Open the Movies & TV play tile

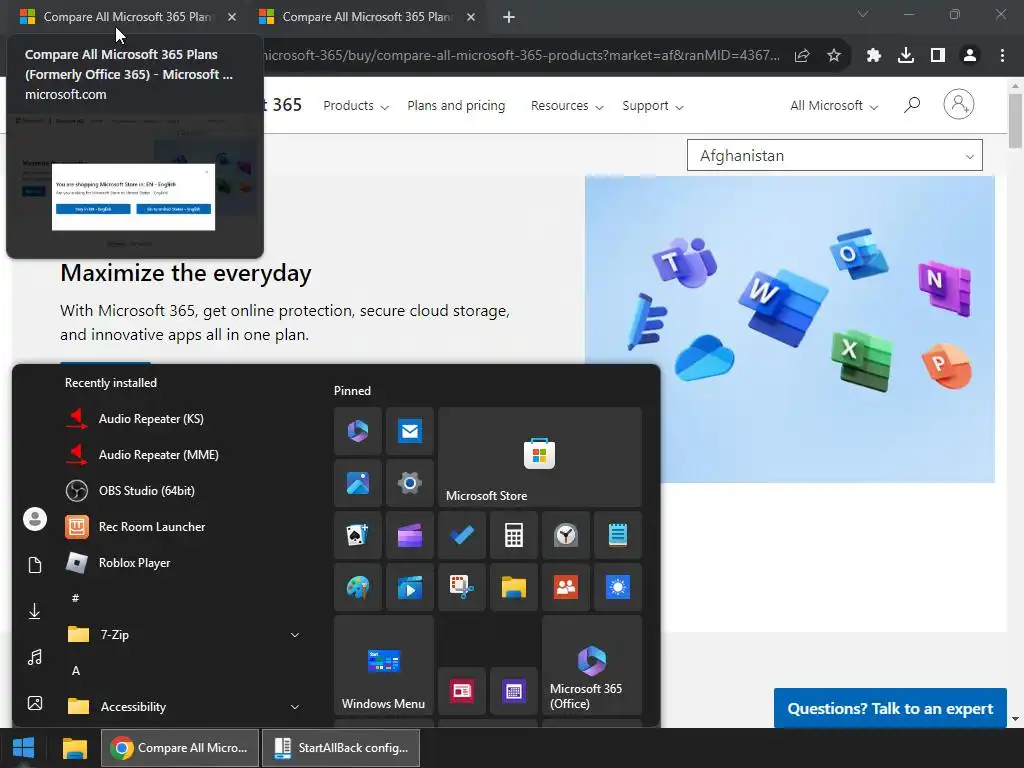click(409, 587)
